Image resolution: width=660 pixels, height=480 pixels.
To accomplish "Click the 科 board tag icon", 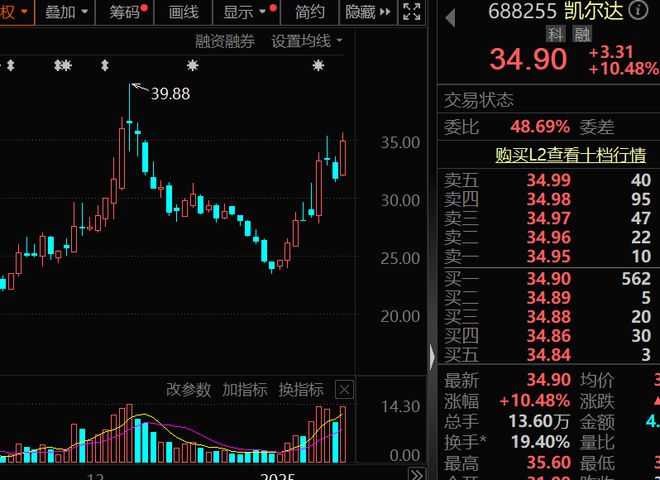I will click(x=556, y=34).
